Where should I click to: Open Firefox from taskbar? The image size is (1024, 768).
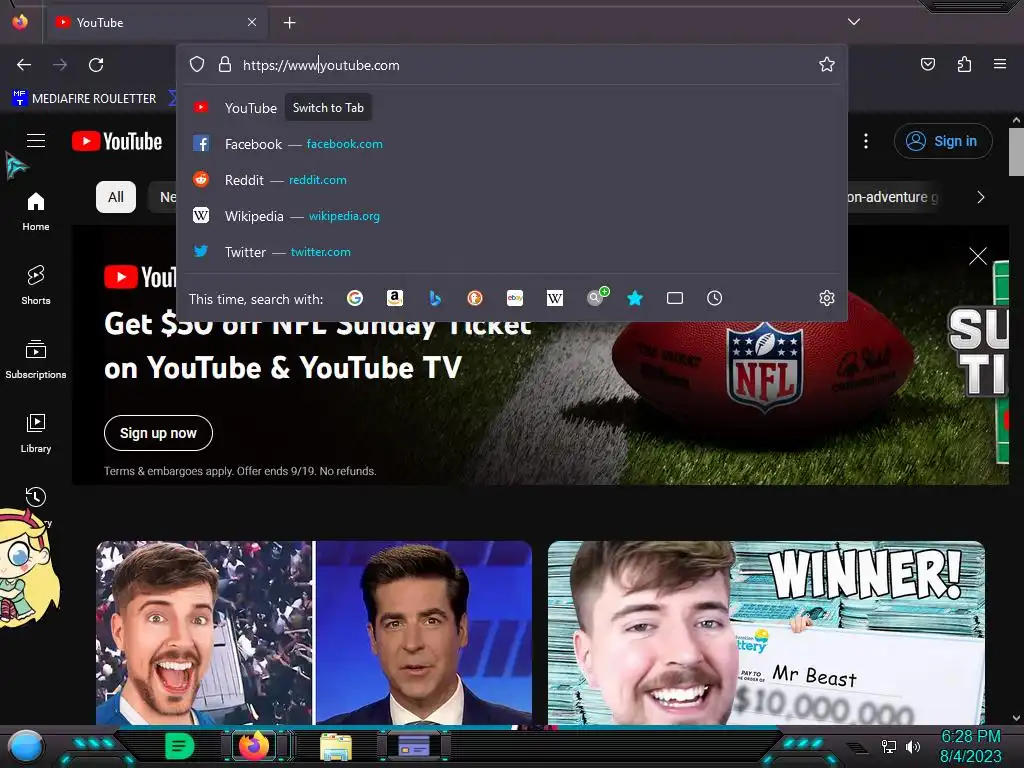point(253,746)
